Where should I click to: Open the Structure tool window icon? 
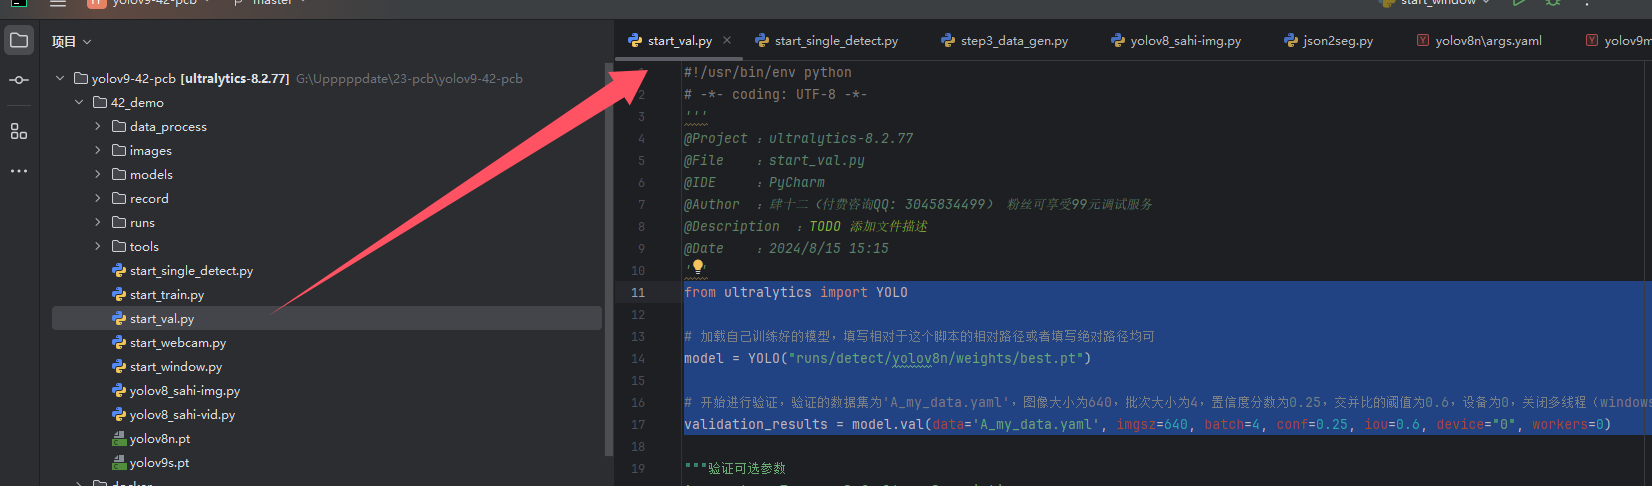tap(19, 131)
